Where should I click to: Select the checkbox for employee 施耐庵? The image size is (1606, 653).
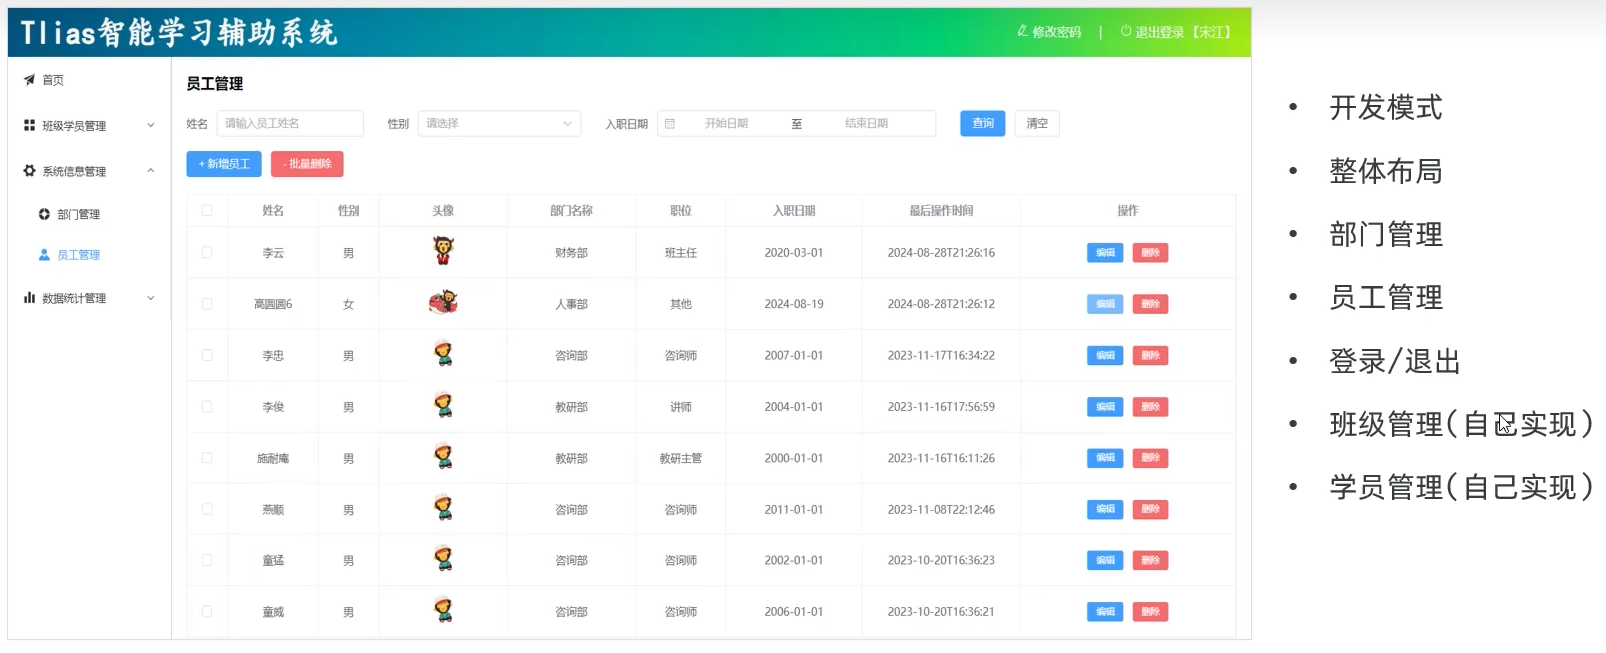click(x=207, y=458)
